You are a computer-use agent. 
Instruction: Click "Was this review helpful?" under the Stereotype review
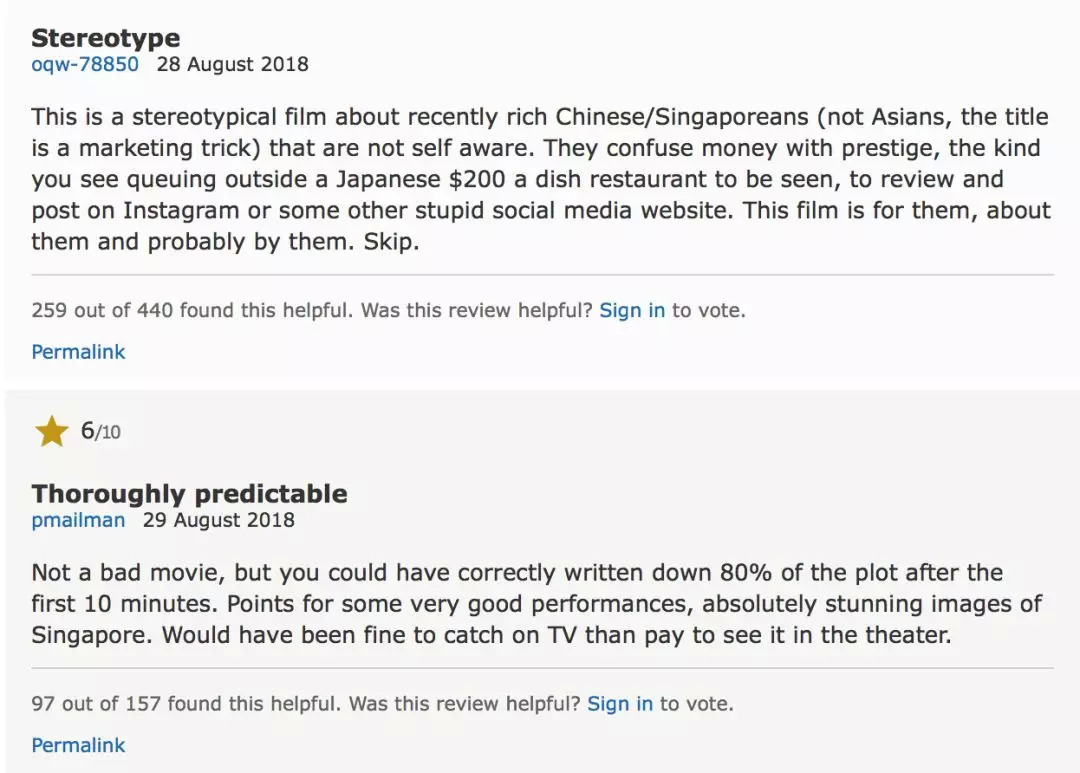(x=477, y=310)
